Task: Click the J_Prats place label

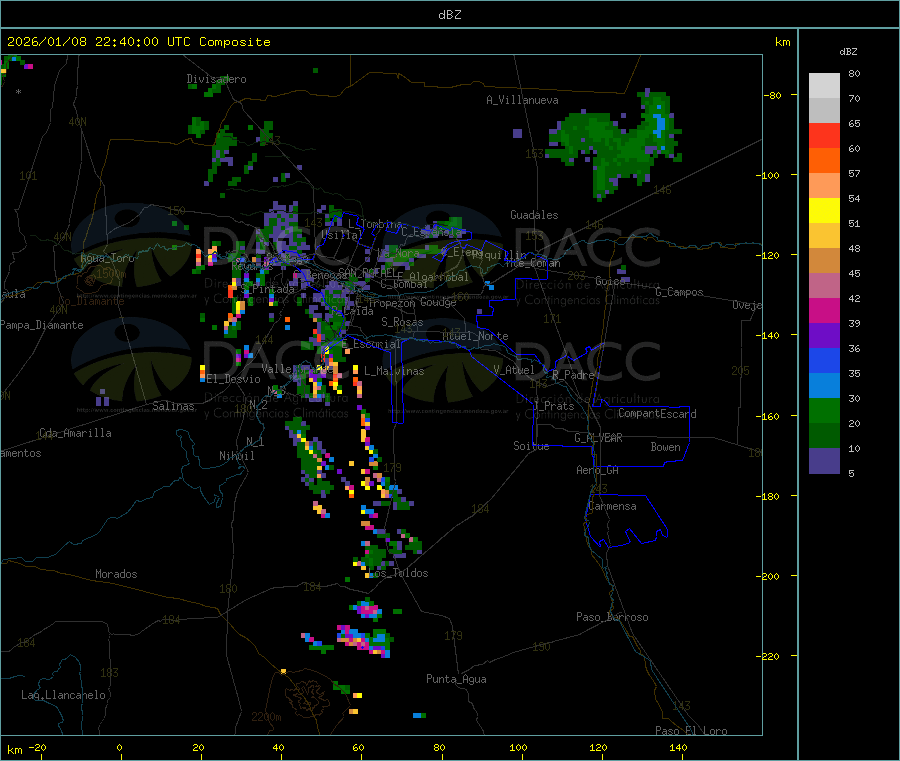Action: [553, 406]
